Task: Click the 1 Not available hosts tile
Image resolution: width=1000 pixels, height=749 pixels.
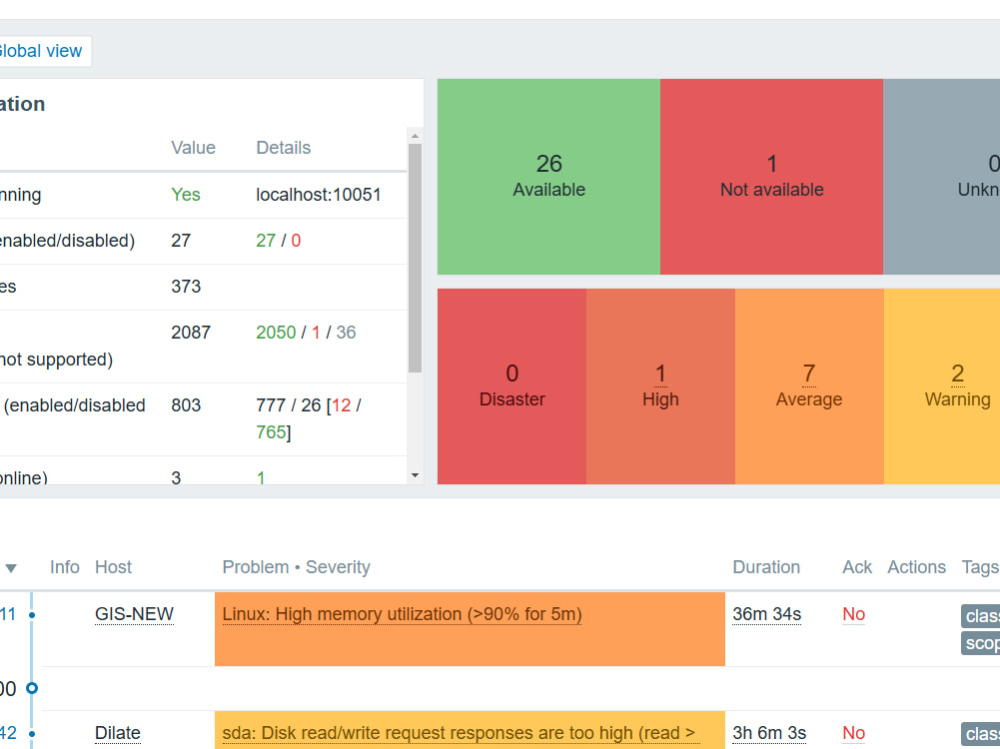Action: 772,177
